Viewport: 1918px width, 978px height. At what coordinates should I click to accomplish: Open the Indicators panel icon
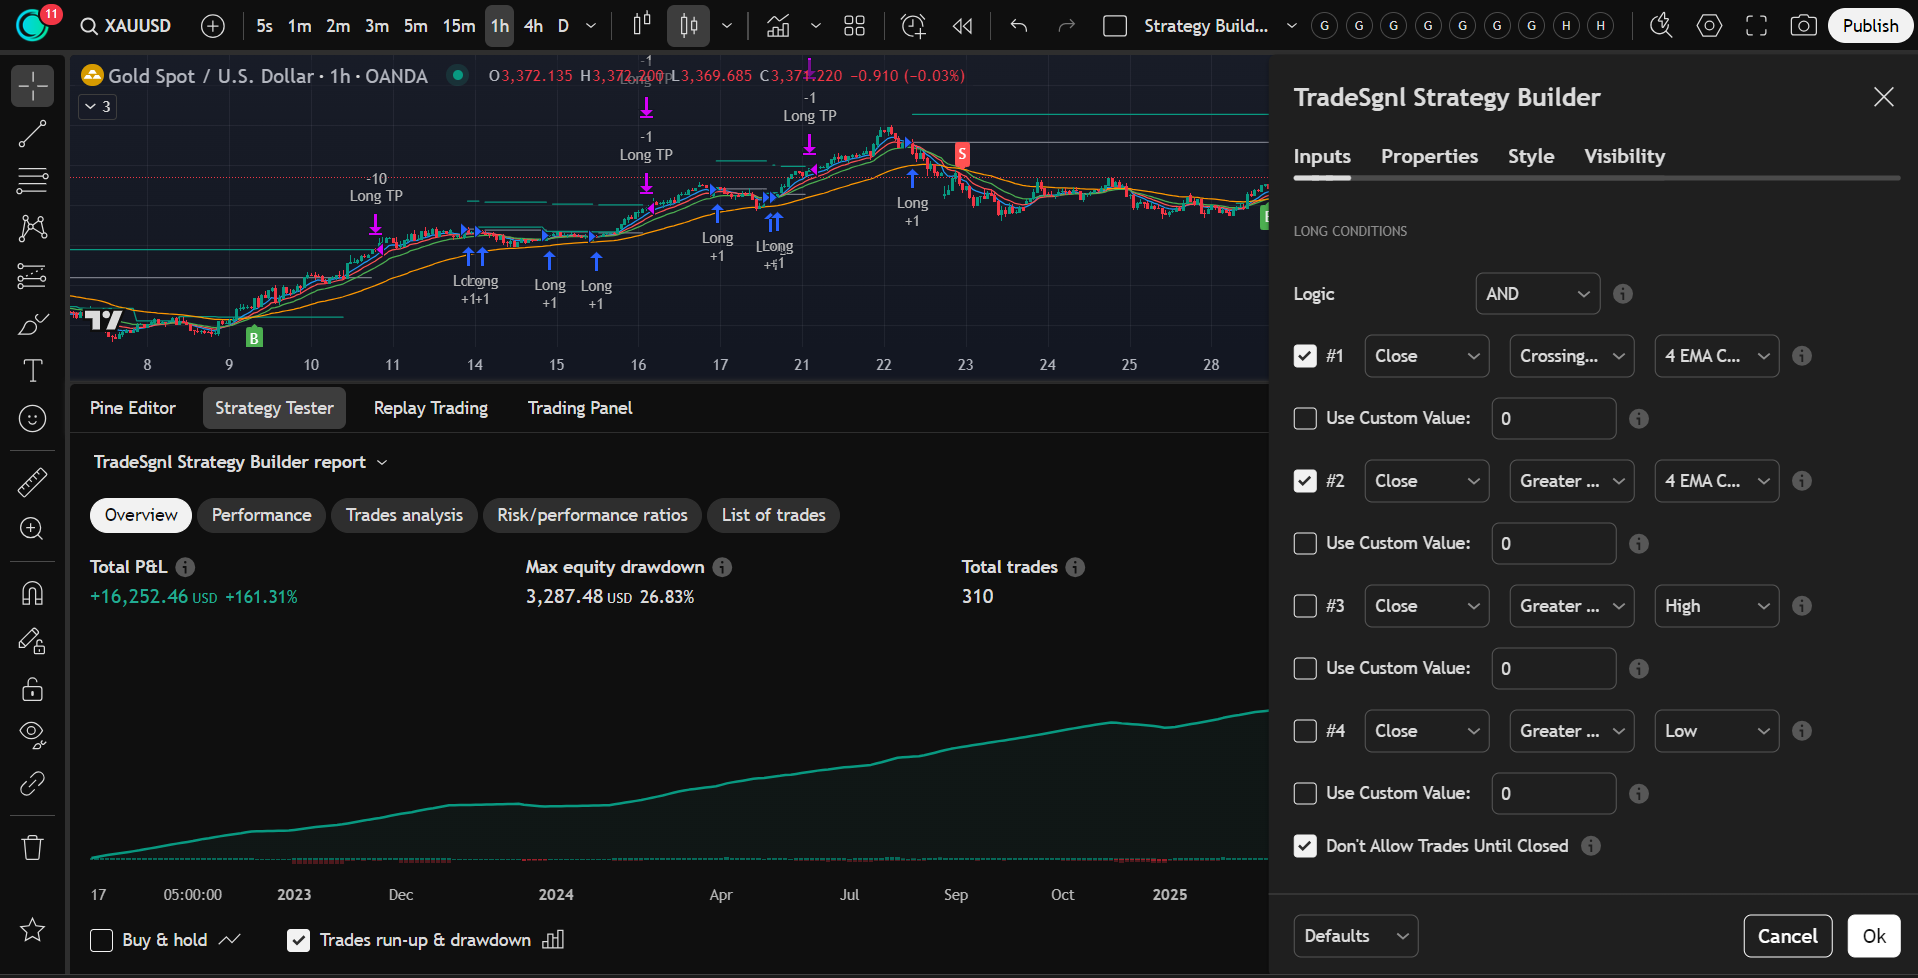778,26
